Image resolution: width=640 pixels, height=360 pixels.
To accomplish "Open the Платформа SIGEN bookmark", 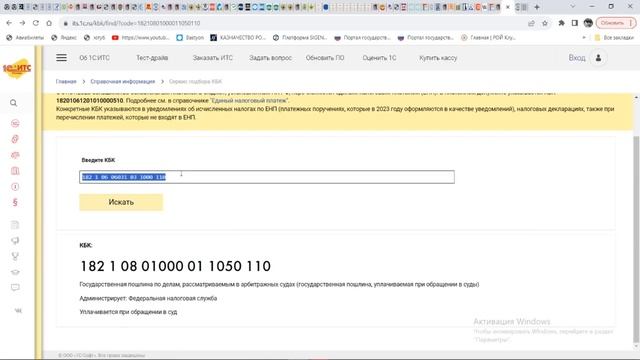I will 300,38.
